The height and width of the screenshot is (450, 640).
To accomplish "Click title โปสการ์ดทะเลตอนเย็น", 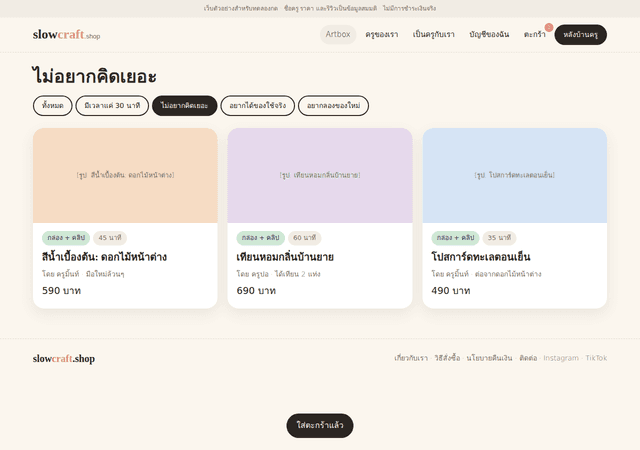I will tap(481, 257).
